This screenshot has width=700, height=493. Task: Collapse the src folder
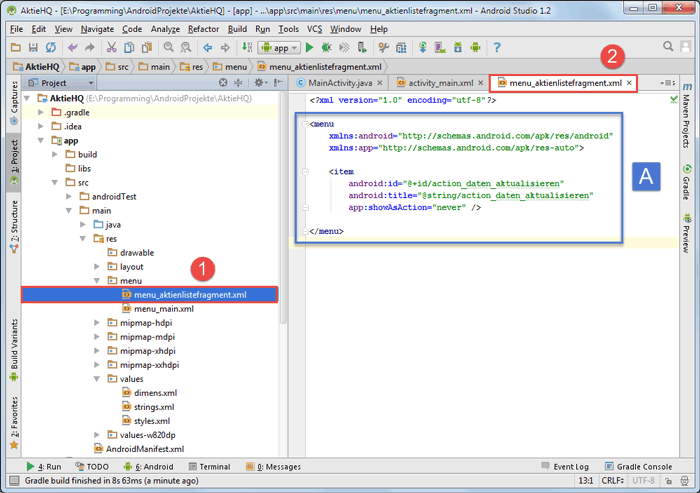click(55, 183)
